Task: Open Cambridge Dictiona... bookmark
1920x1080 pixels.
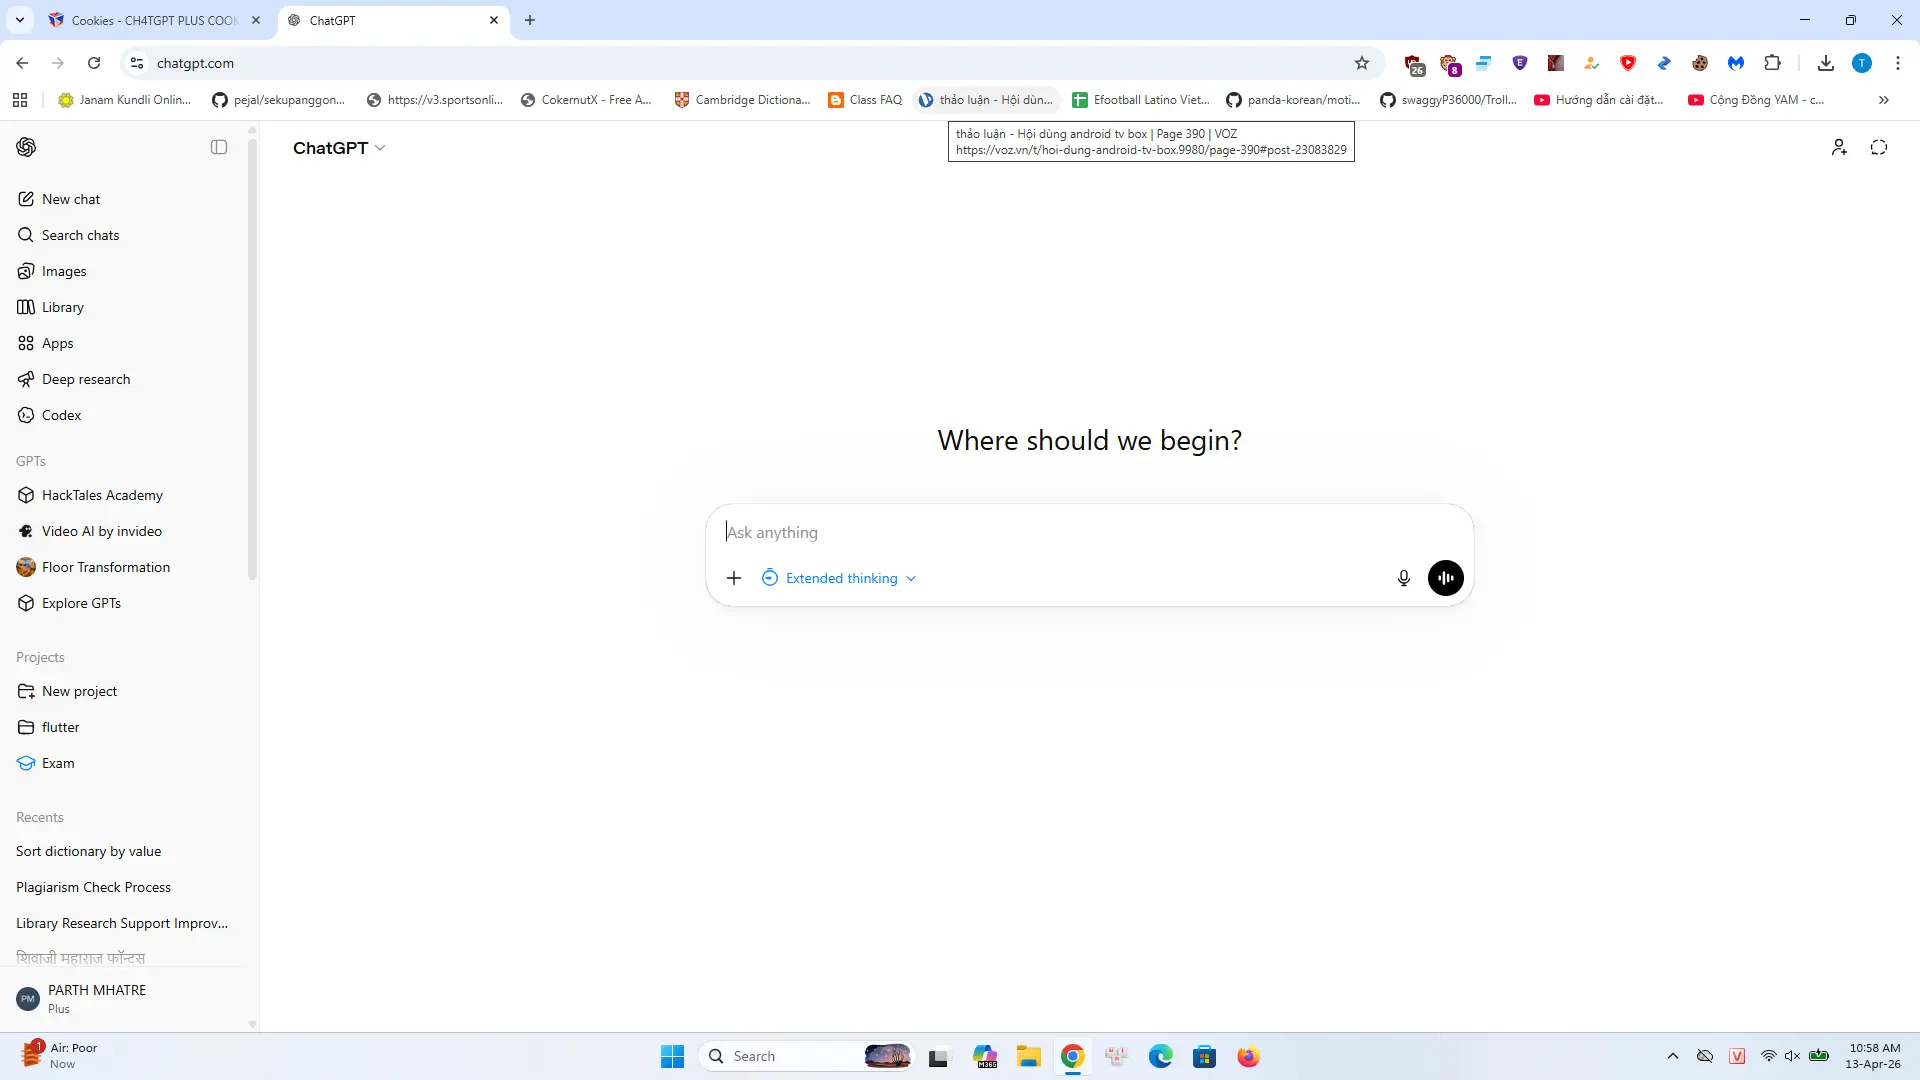Action: point(743,100)
